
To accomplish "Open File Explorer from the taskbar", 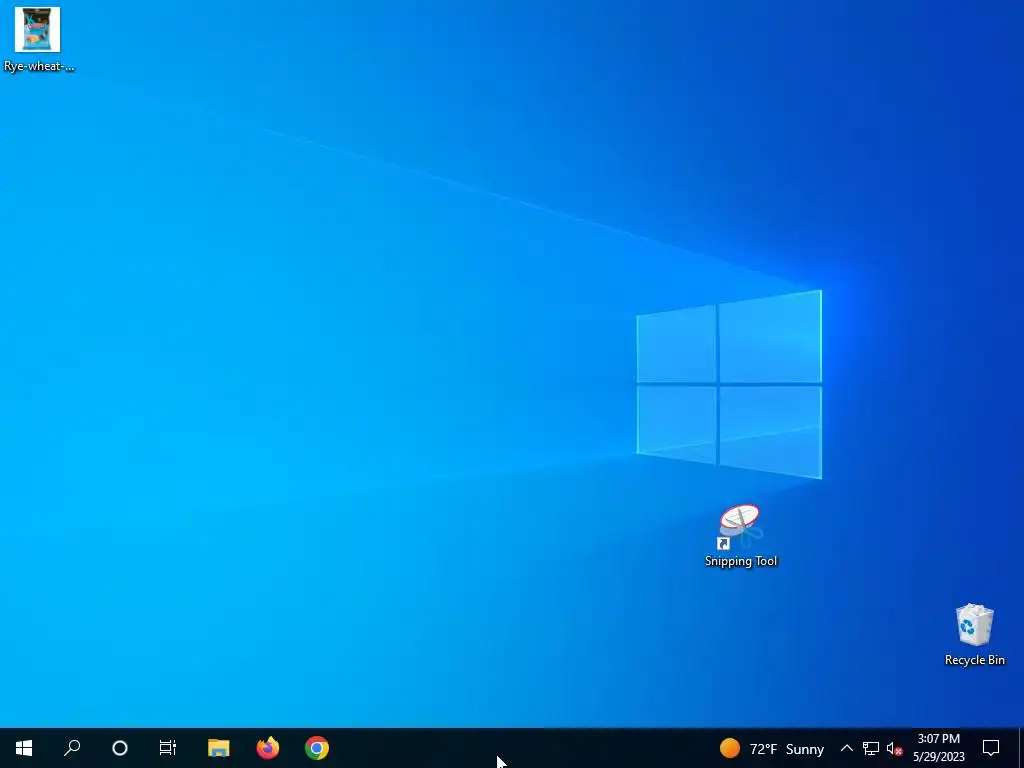I will 218,748.
